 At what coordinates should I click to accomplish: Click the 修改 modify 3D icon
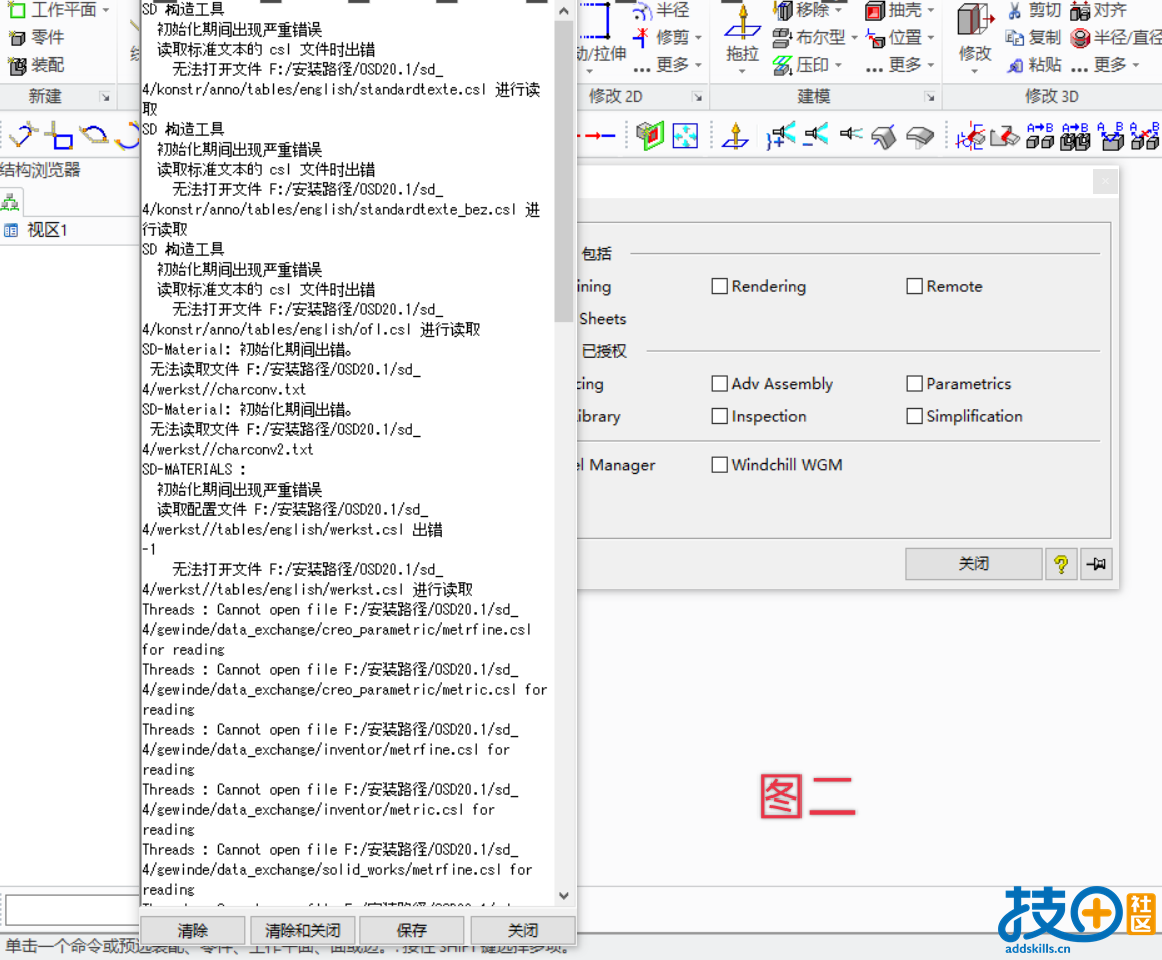point(975,21)
